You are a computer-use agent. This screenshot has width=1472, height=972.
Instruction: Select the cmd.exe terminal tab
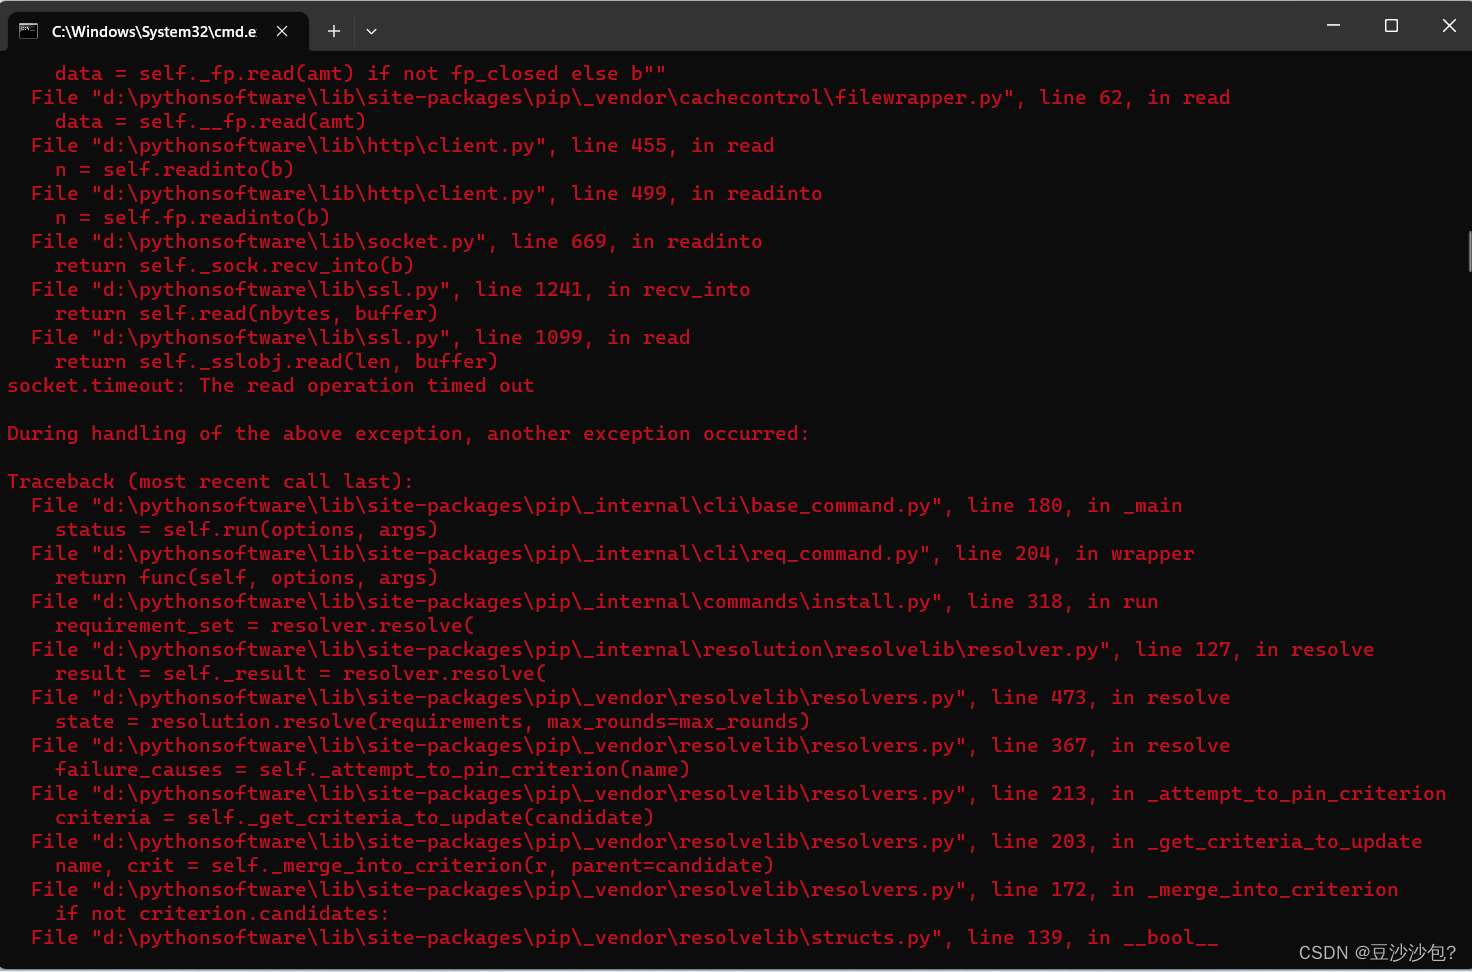click(x=157, y=31)
